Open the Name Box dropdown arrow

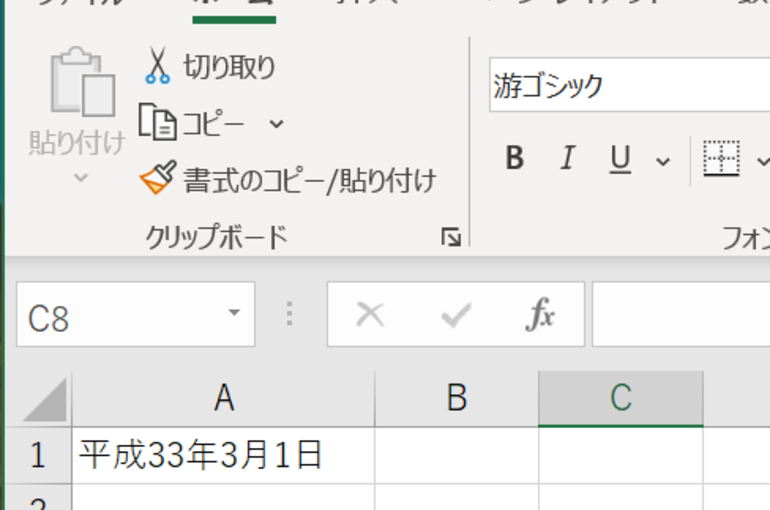pos(234,312)
